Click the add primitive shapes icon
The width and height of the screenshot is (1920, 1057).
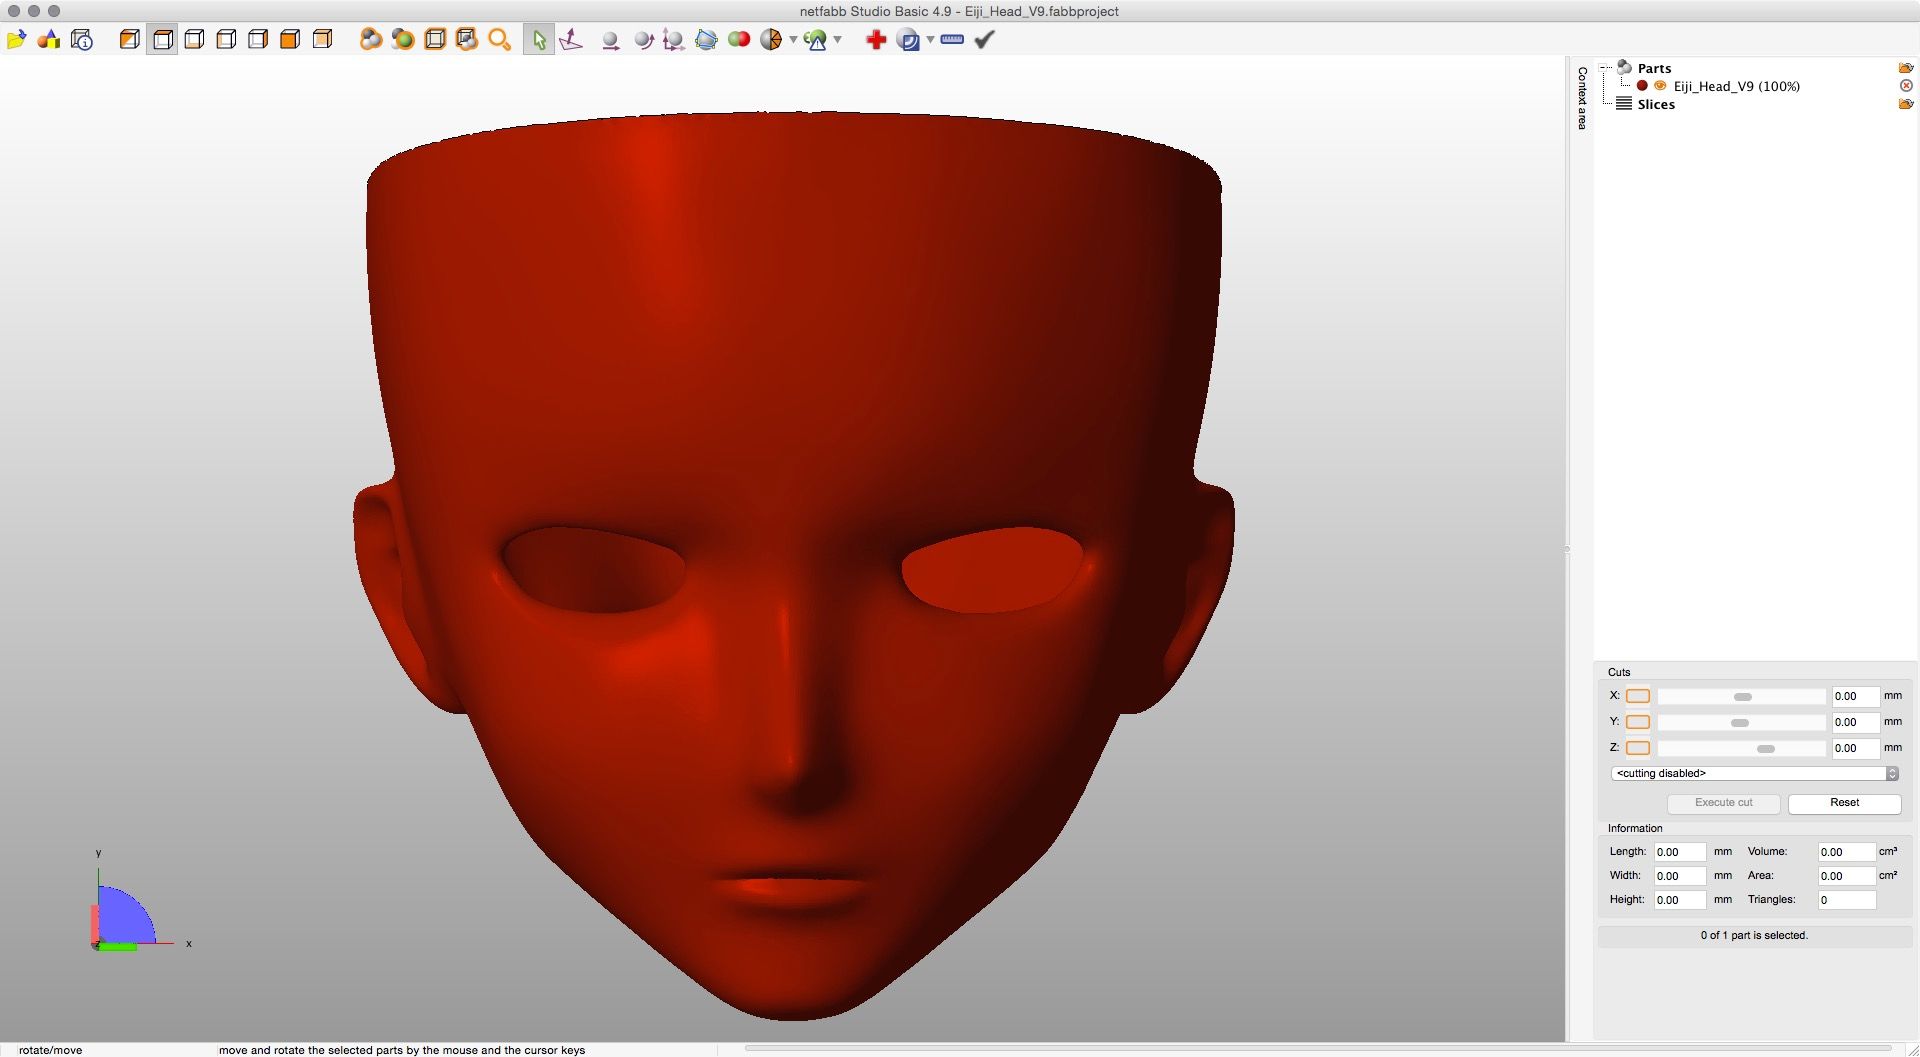tap(49, 40)
